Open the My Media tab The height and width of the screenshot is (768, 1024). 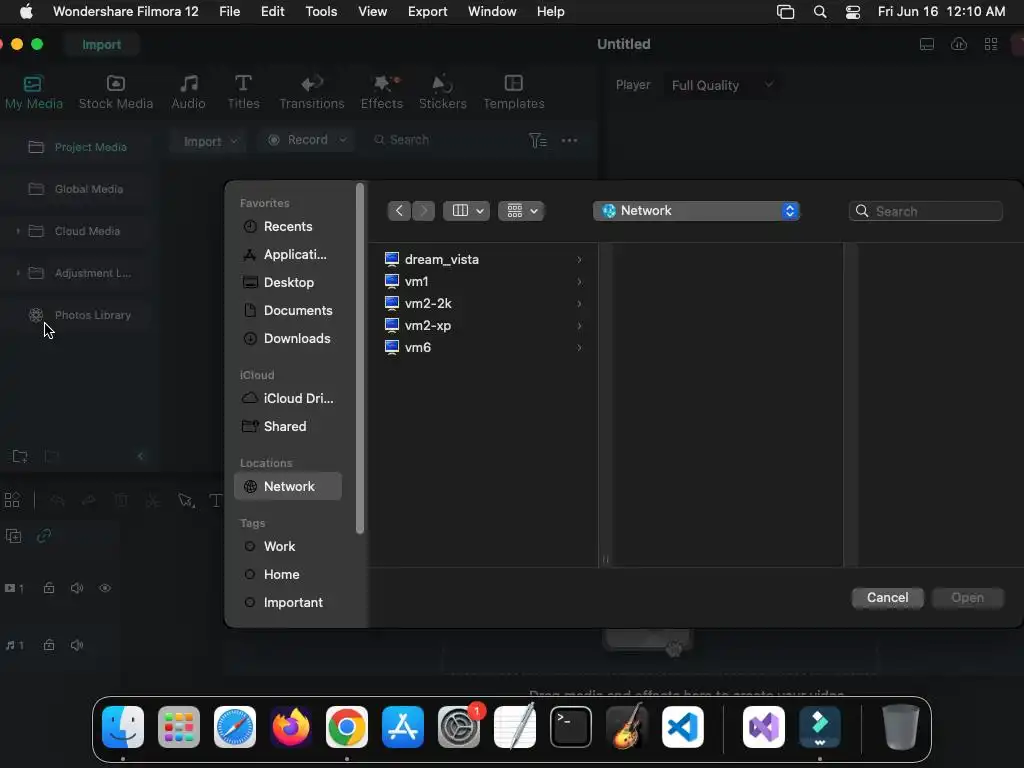click(33, 92)
